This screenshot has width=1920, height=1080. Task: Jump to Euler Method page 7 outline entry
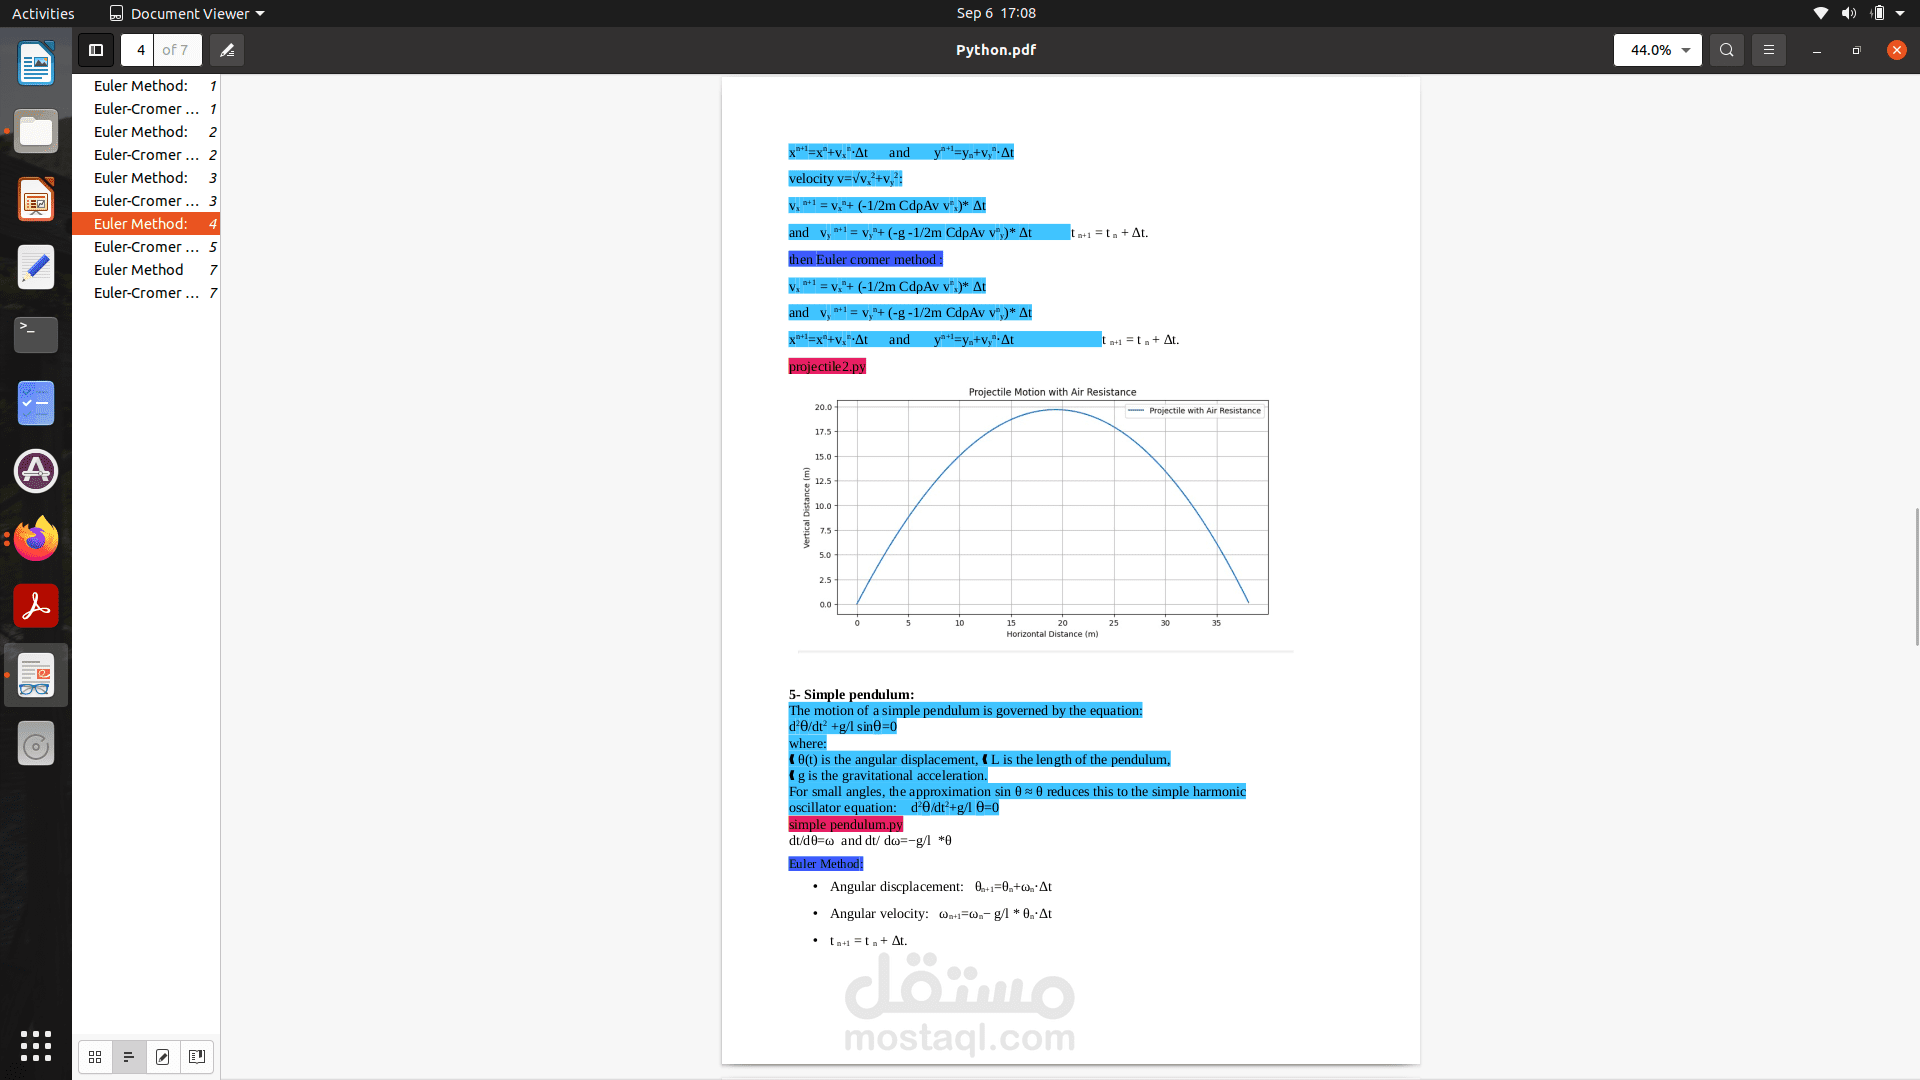[139, 270]
